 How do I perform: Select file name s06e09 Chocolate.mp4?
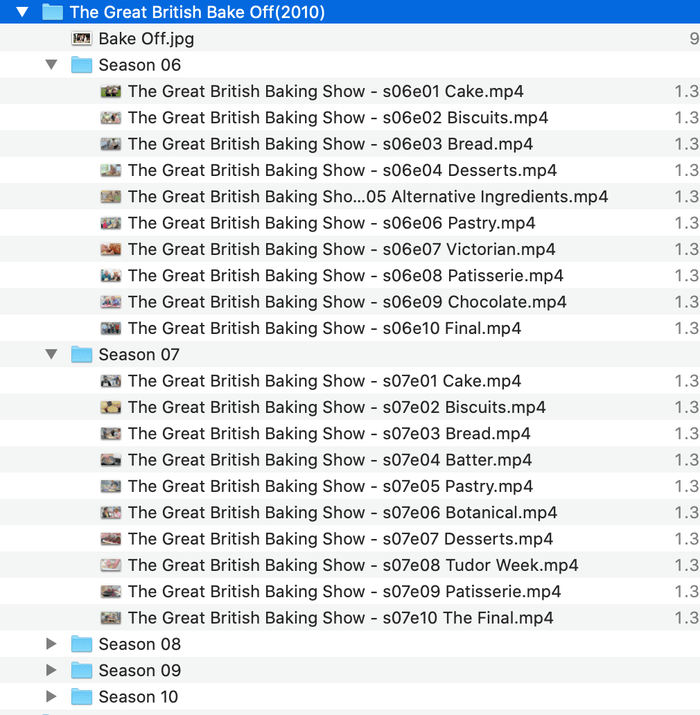347,302
